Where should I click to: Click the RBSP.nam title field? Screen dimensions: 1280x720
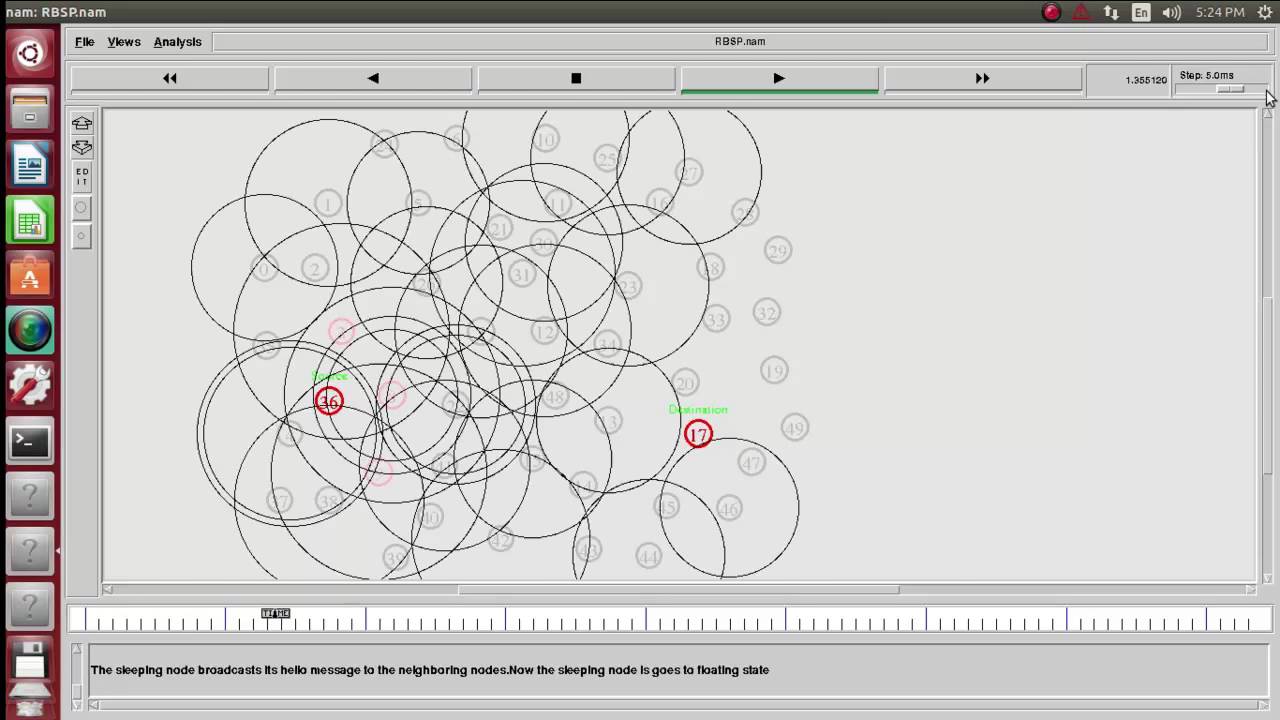740,42
